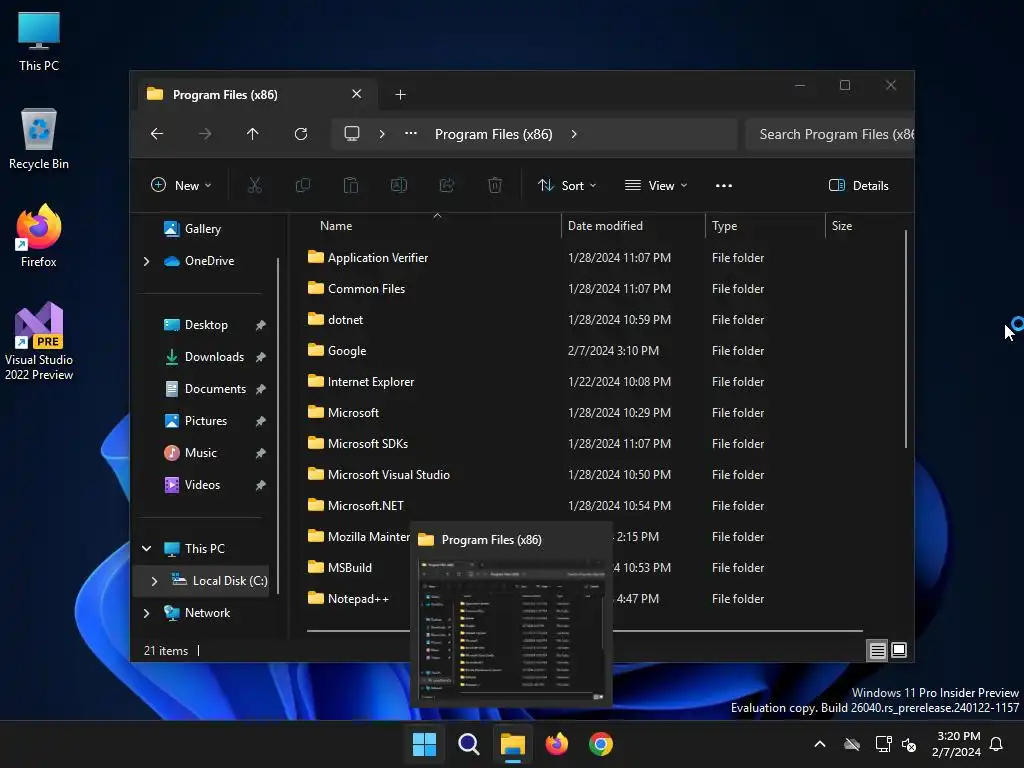Image resolution: width=1024 pixels, height=768 pixels.
Task: Select Gallery in the navigation pane
Action: [202, 229]
